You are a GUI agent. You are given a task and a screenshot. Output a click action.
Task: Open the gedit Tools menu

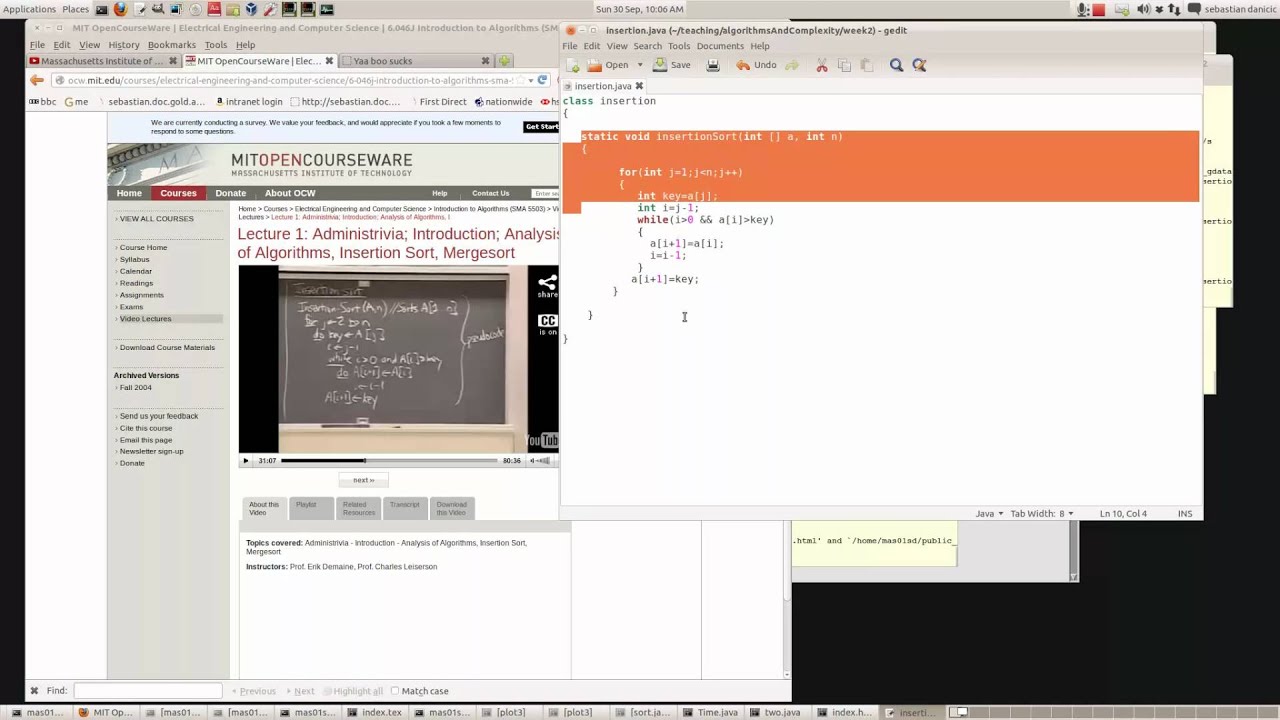coord(679,46)
